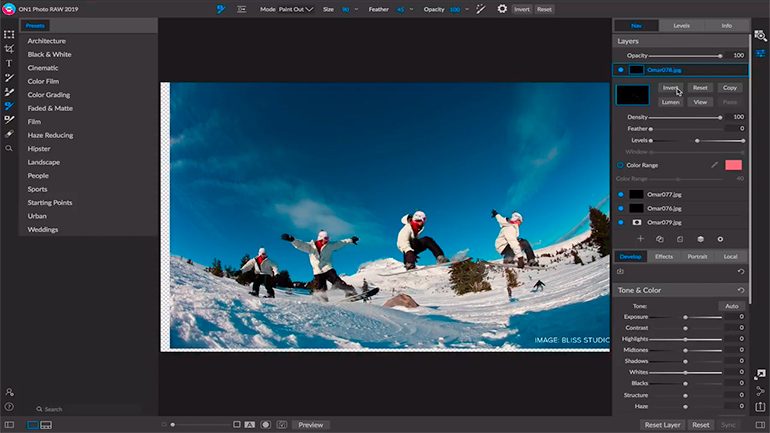The height and width of the screenshot is (433, 770).
Task: Activate the Zoom magnifier tool
Action: pos(9,148)
